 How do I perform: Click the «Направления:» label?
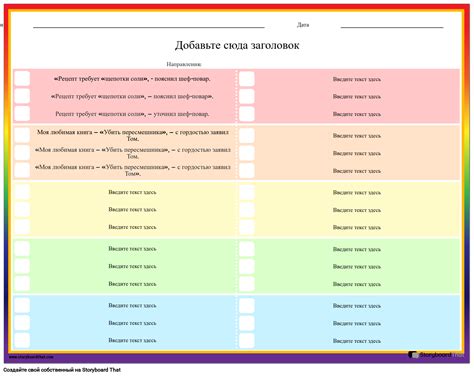[184, 64]
